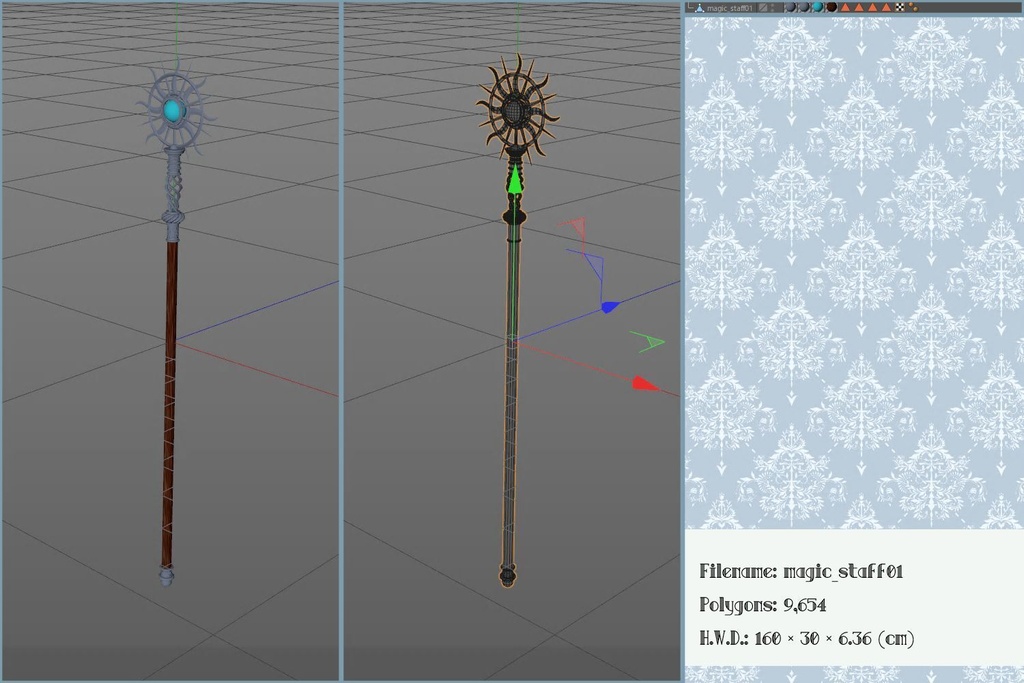Click the red X-axis arrow handle
Image resolution: width=1024 pixels, height=683 pixels.
tap(645, 383)
